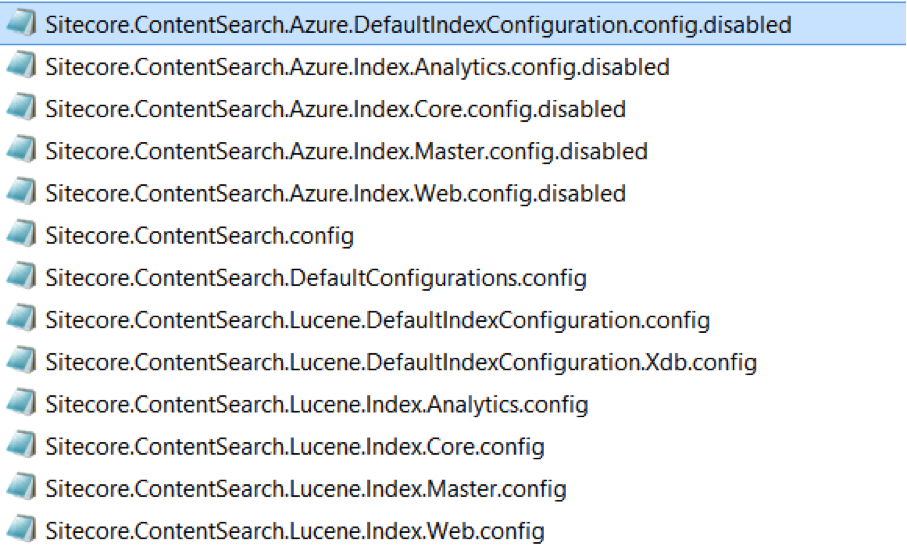Select file name Sitecore.ContentSearch.Lucene.Index.Master.config
Screen dimensions: 907x555
(305, 490)
